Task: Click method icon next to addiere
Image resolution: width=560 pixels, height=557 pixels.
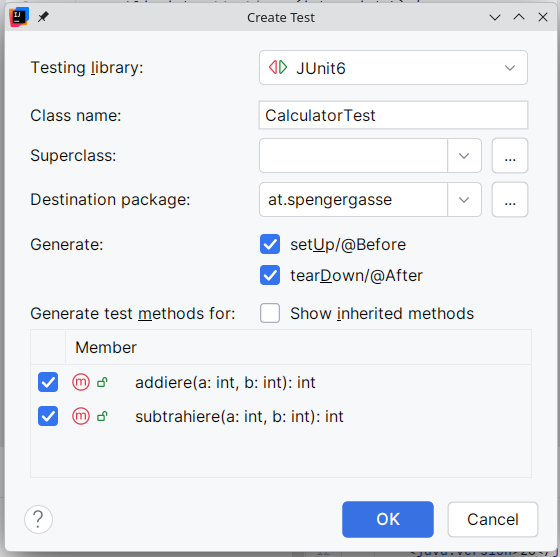Action: tap(81, 382)
